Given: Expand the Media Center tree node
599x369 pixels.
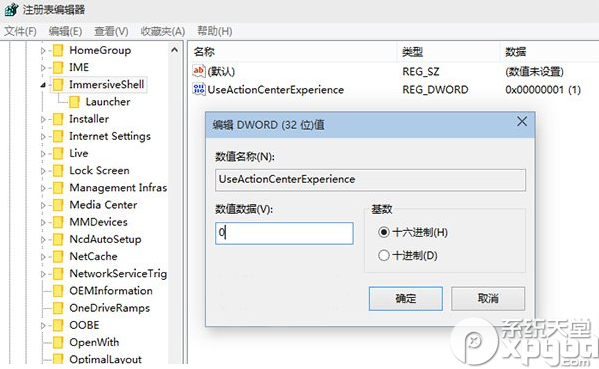Looking at the screenshot, I should click(43, 205).
